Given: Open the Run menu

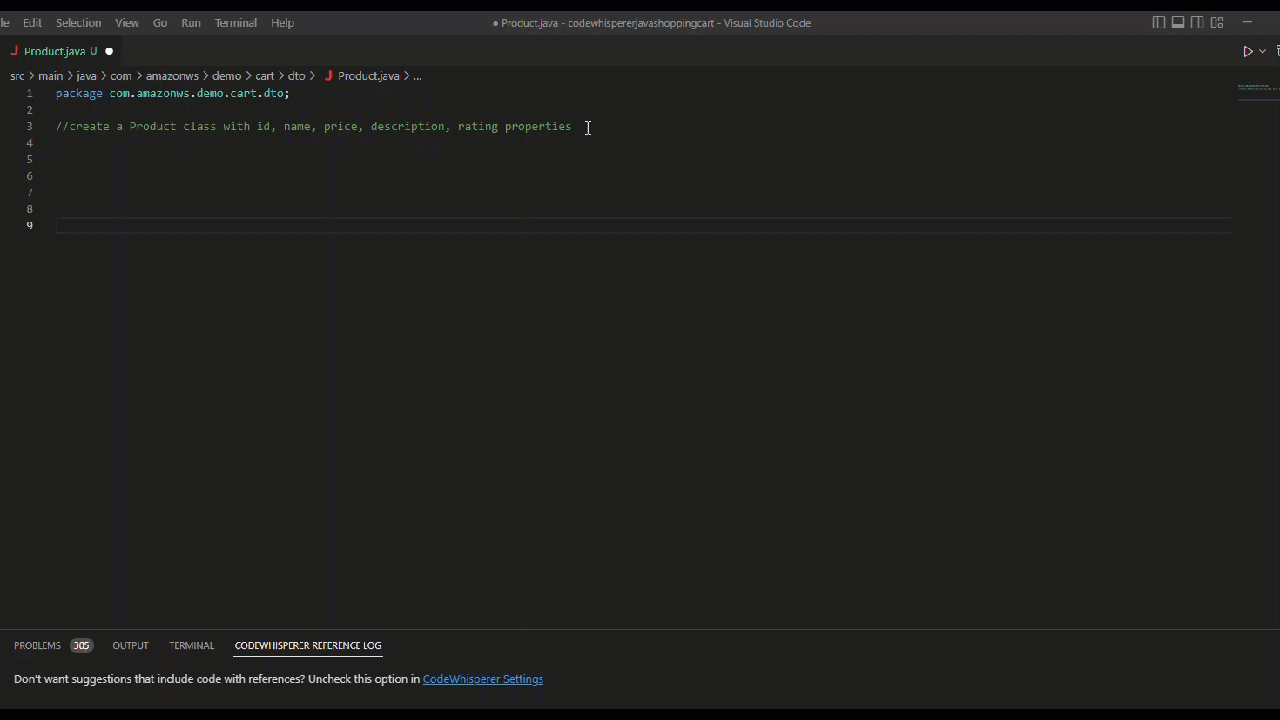Looking at the screenshot, I should [190, 22].
